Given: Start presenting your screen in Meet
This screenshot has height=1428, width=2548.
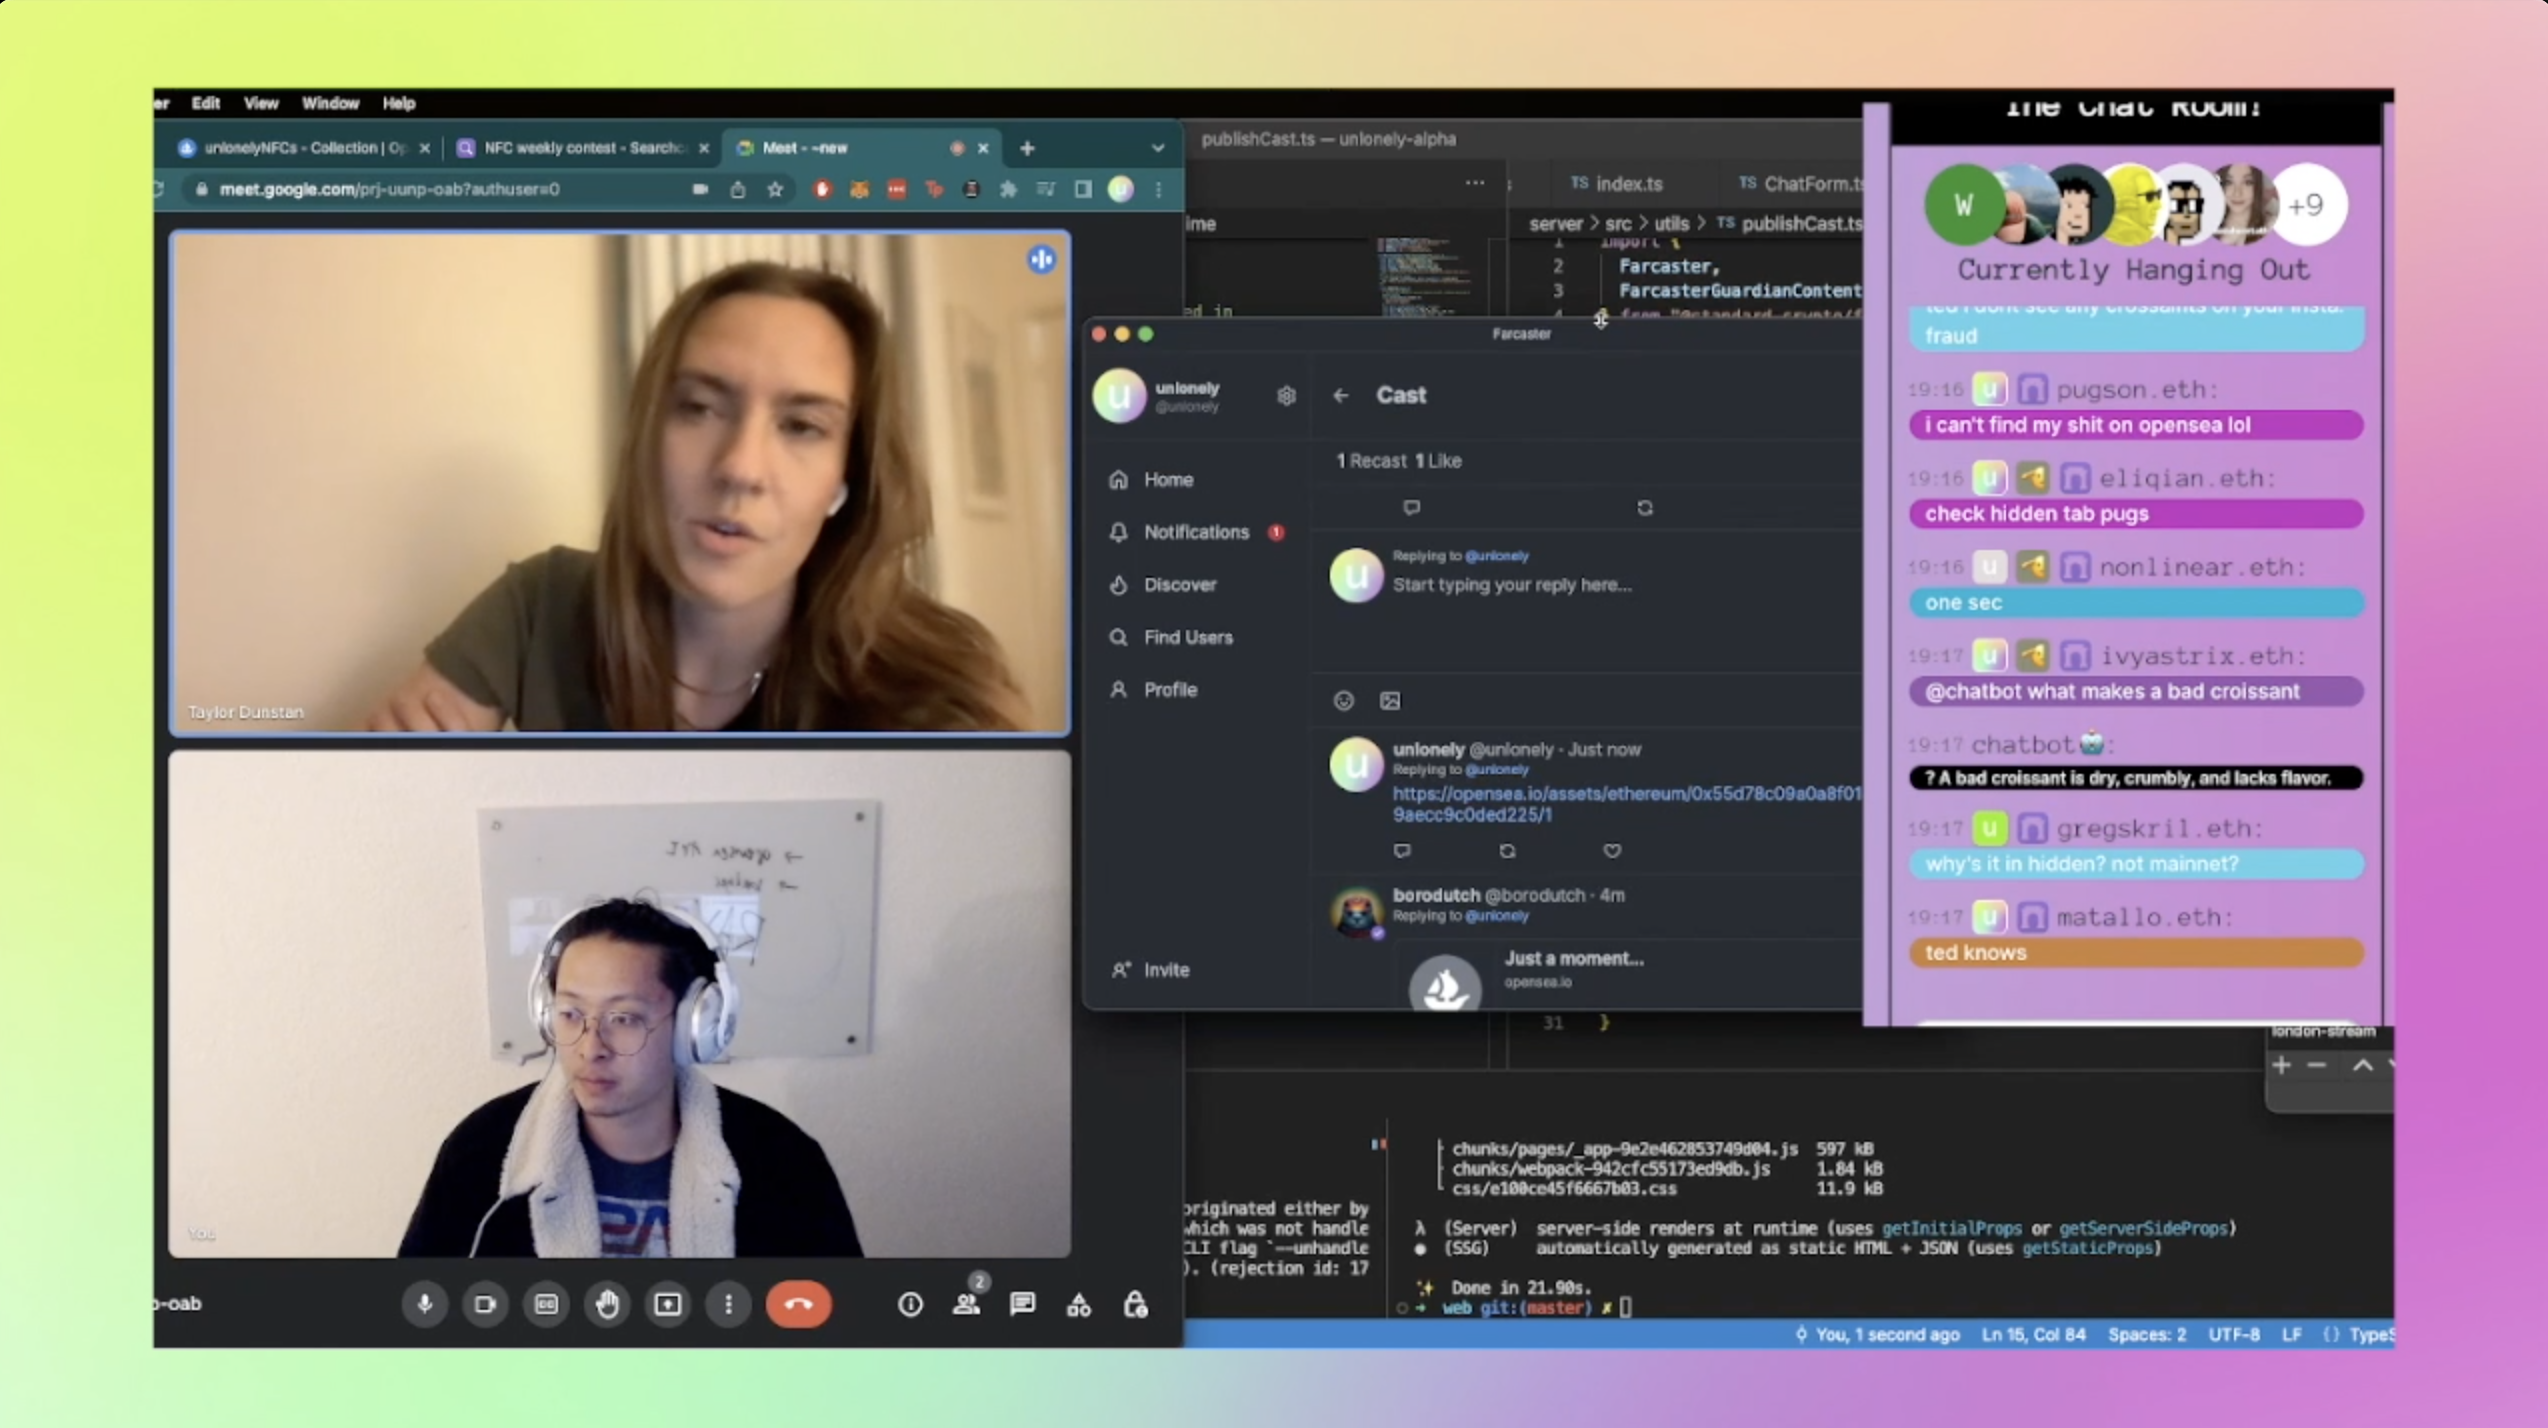Looking at the screenshot, I should click(x=667, y=1304).
